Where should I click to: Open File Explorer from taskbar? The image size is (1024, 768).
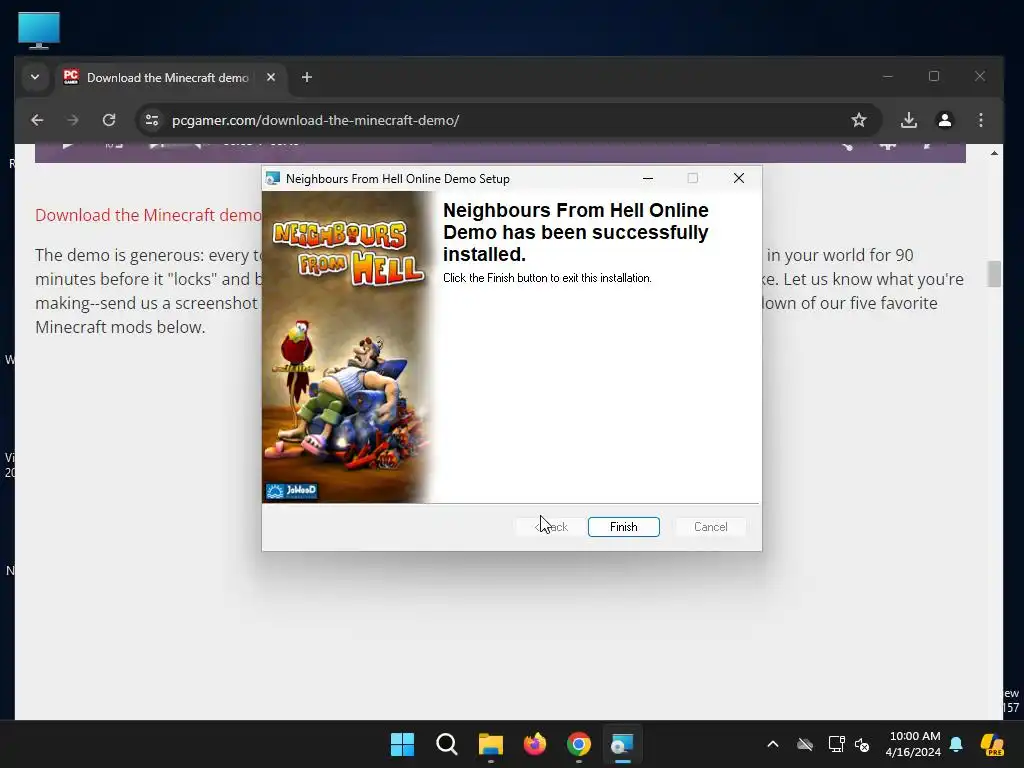click(x=490, y=744)
